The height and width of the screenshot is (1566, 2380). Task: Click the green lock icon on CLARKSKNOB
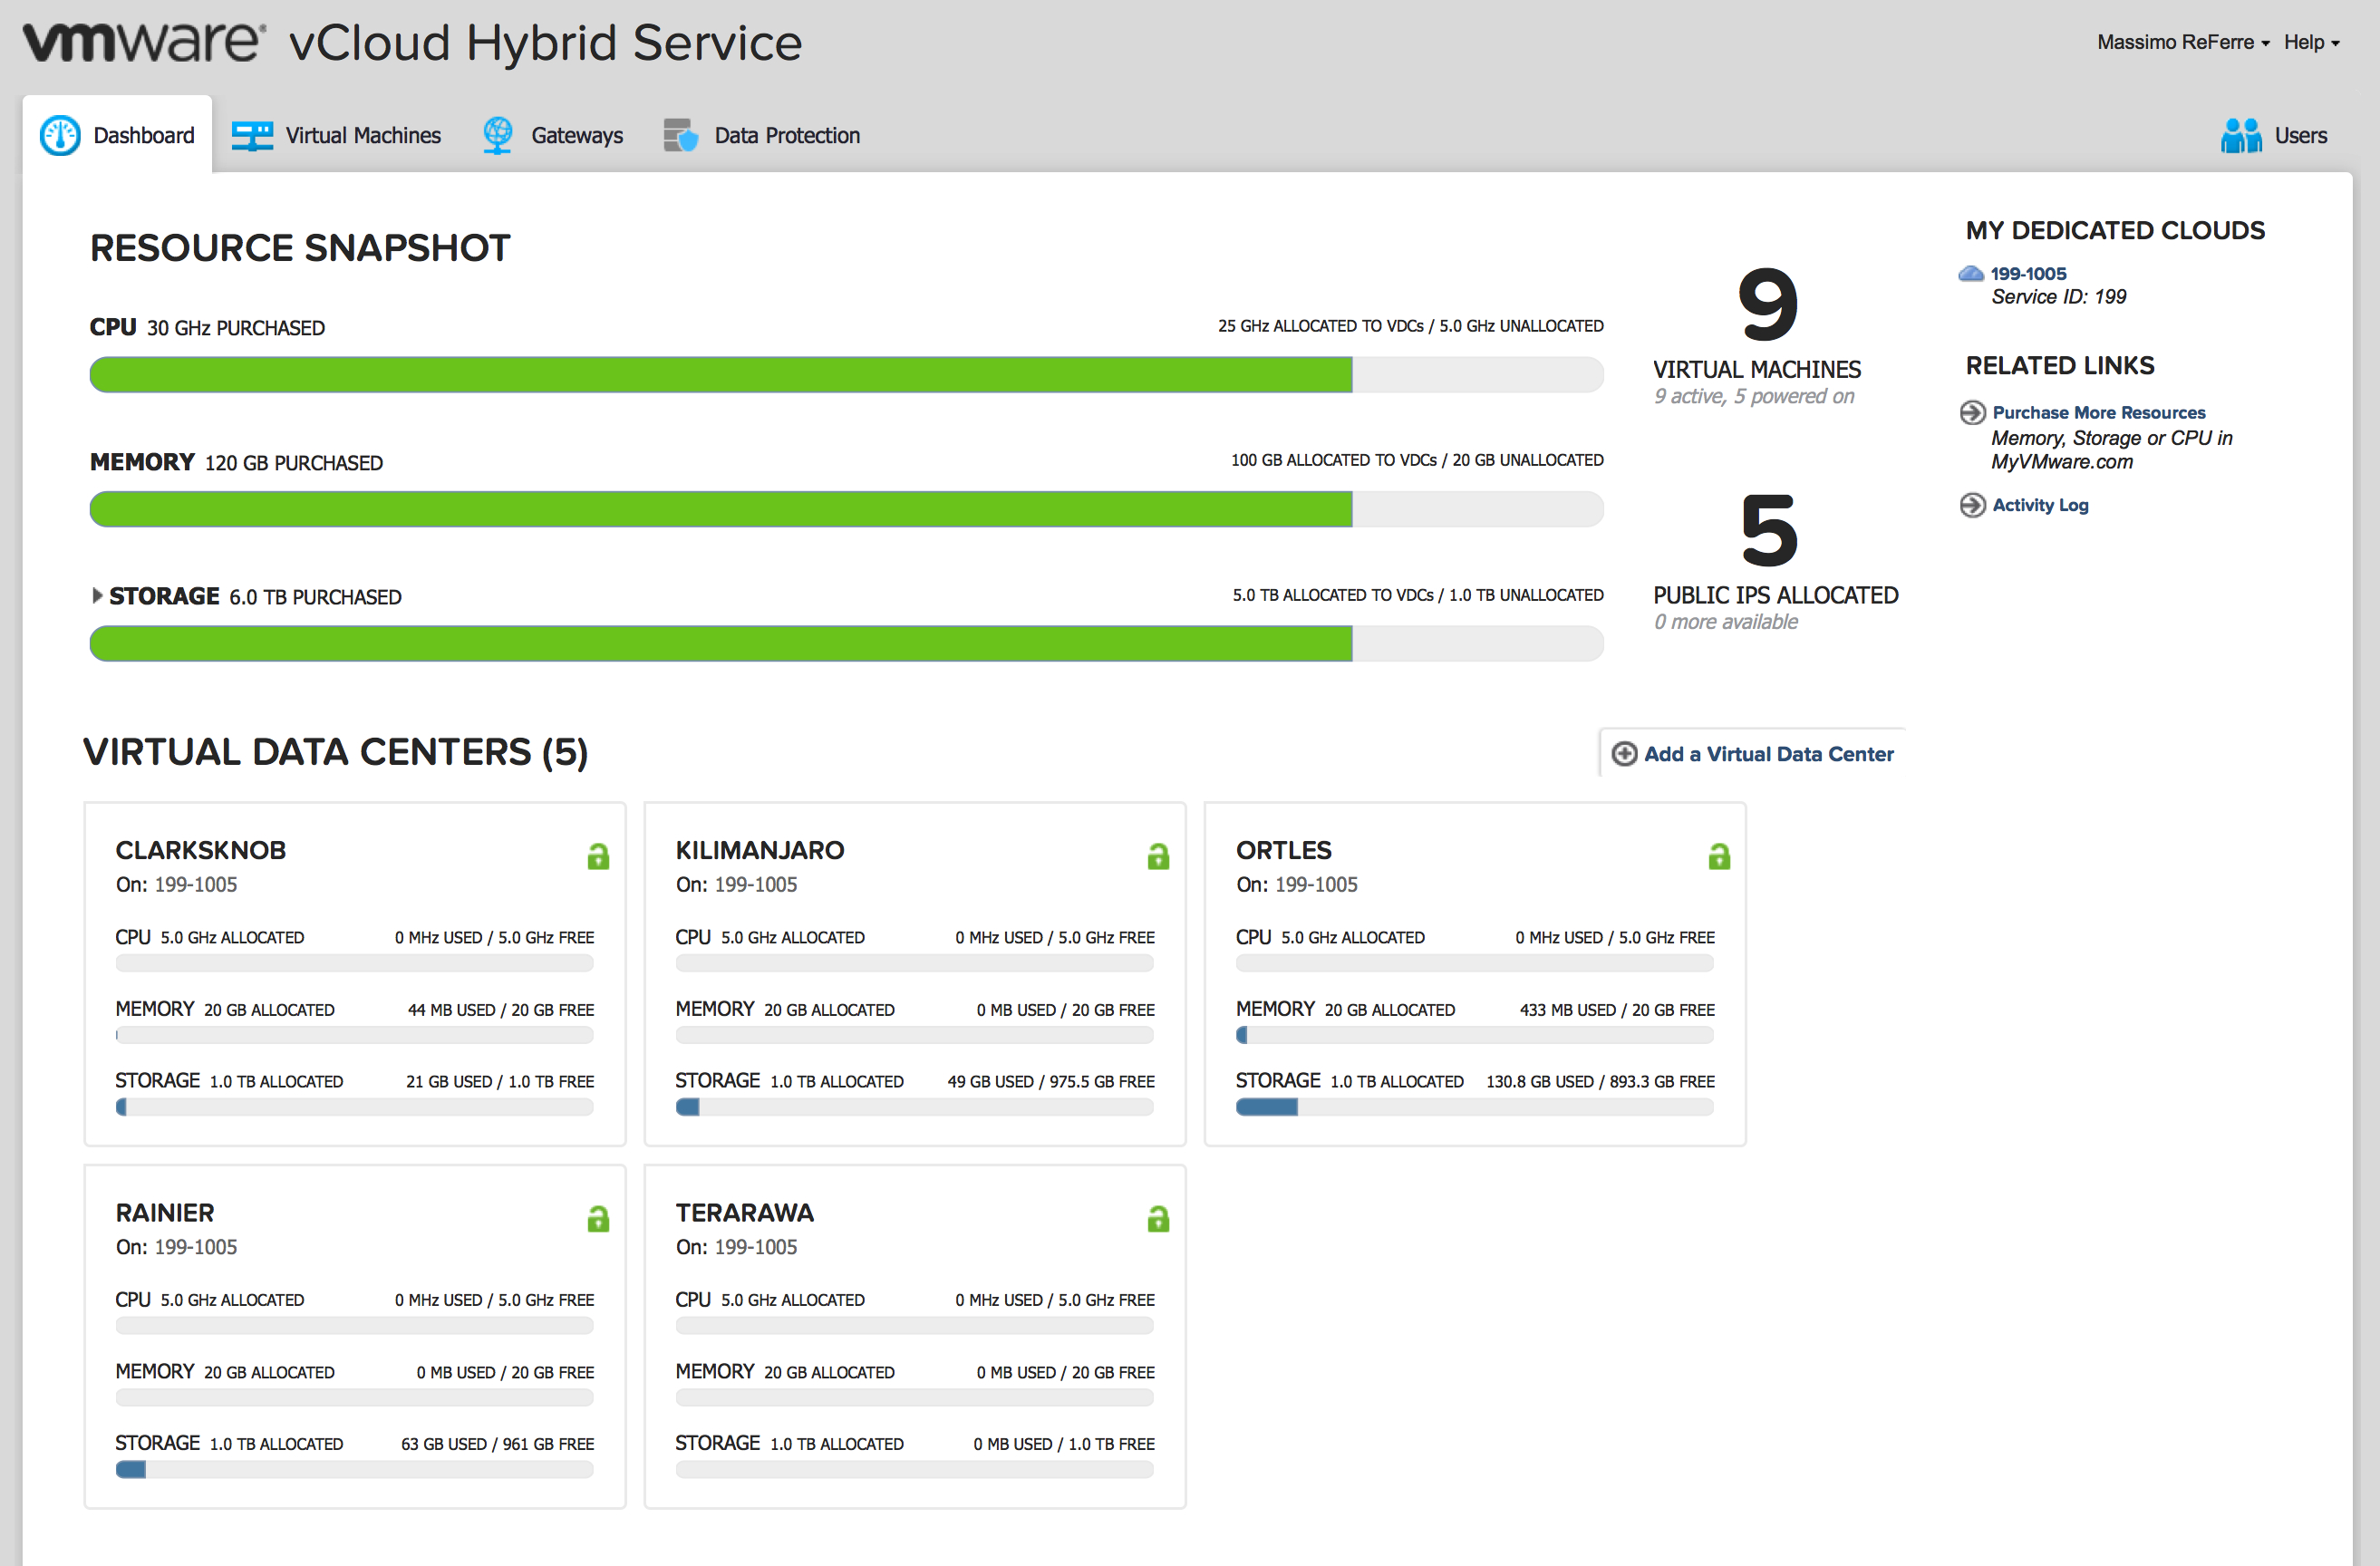coord(598,856)
